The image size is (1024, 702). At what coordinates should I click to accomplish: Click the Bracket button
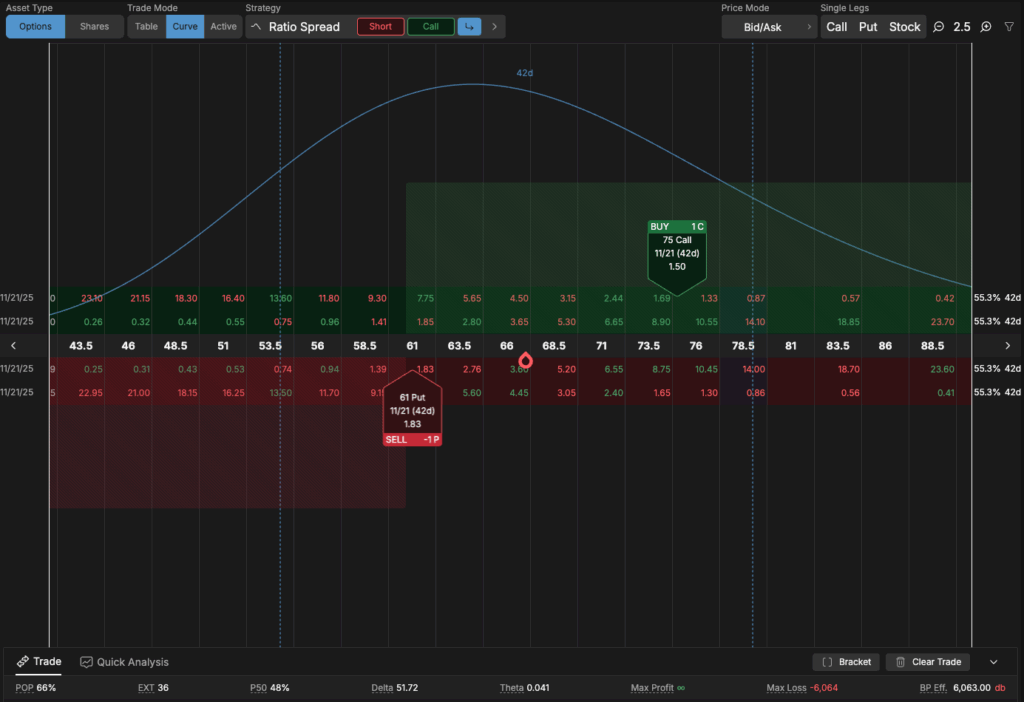[x=846, y=662]
